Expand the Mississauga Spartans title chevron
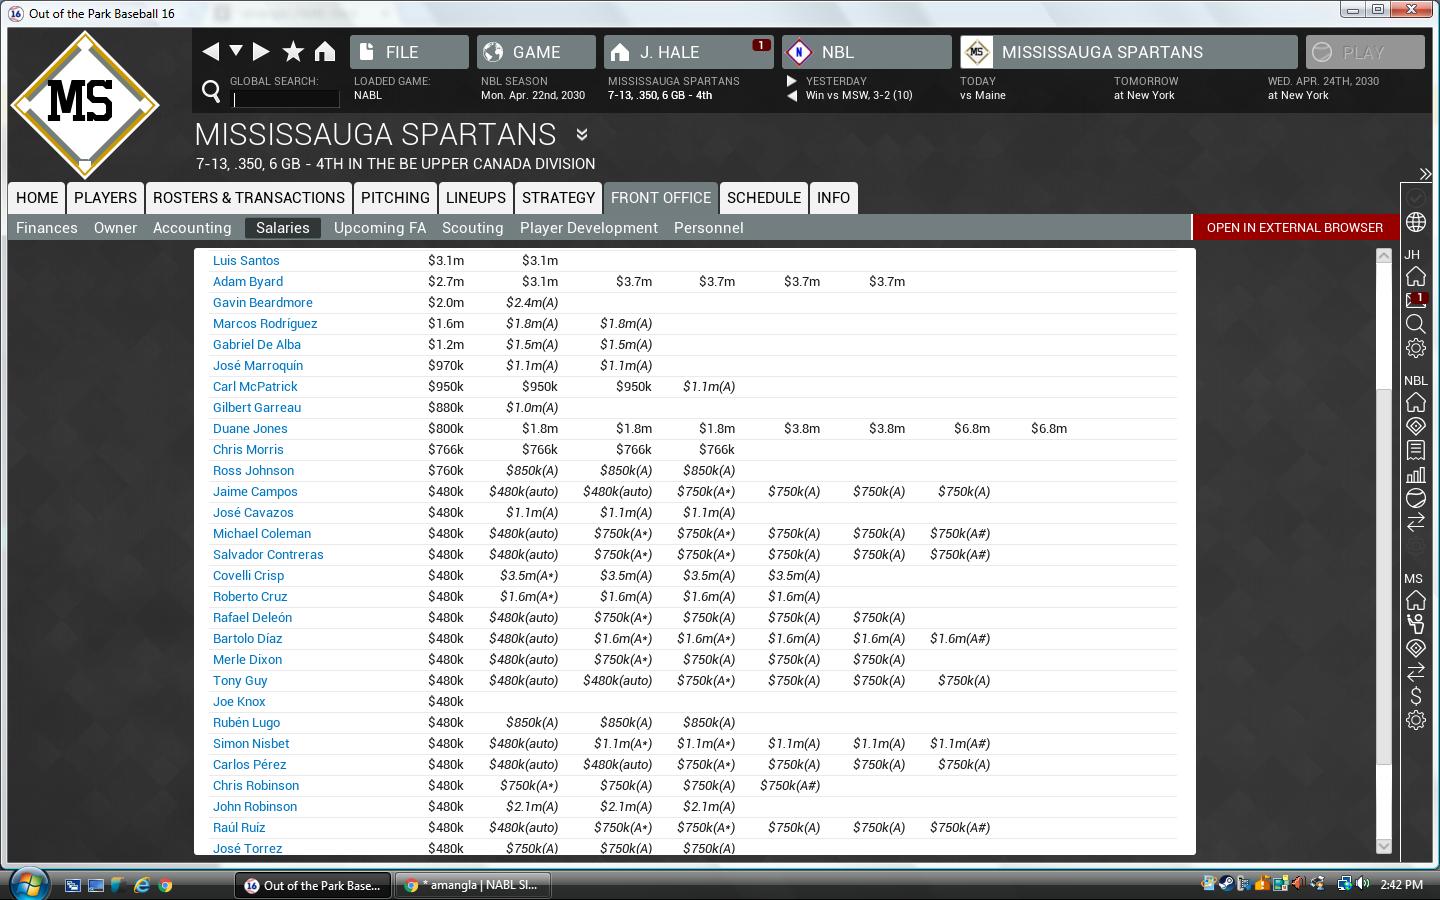Screen dimensions: 1440x900 (x=582, y=134)
